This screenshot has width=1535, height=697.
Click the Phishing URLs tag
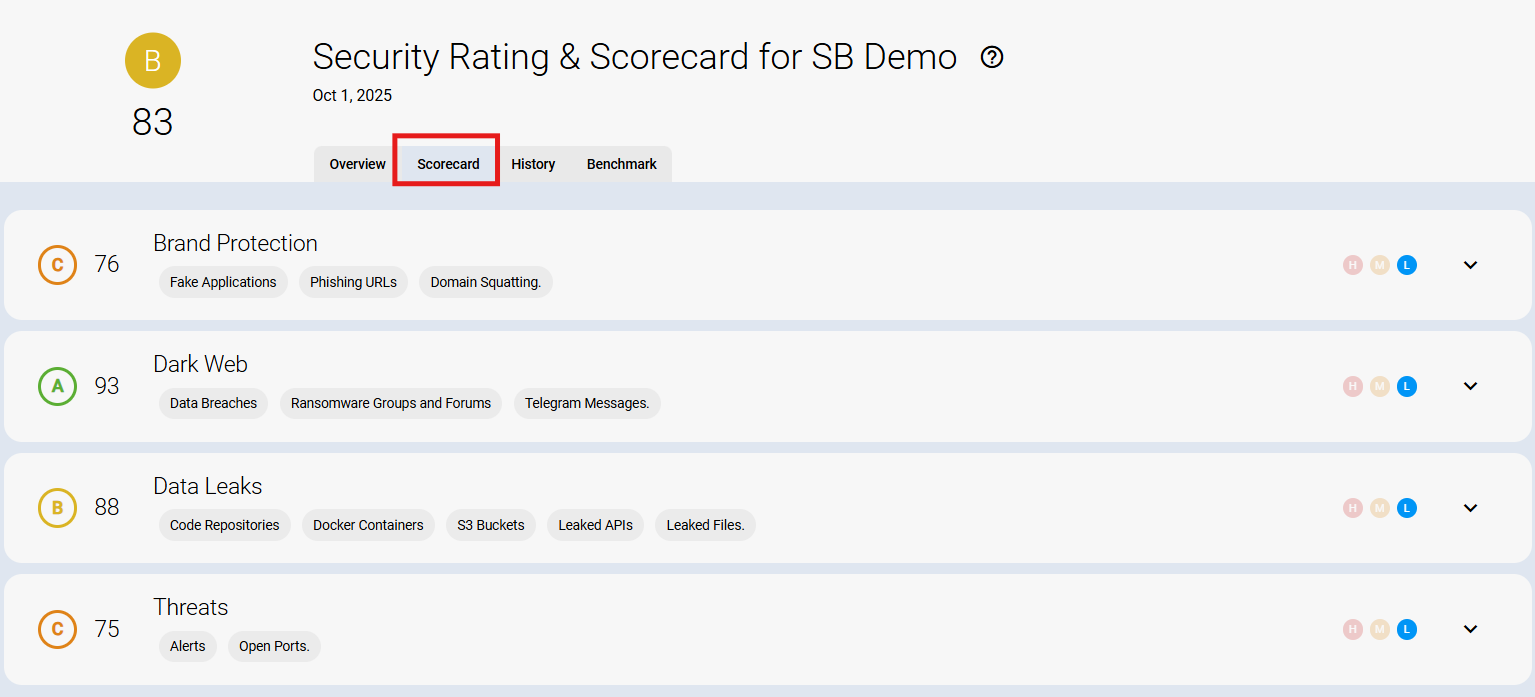(353, 282)
